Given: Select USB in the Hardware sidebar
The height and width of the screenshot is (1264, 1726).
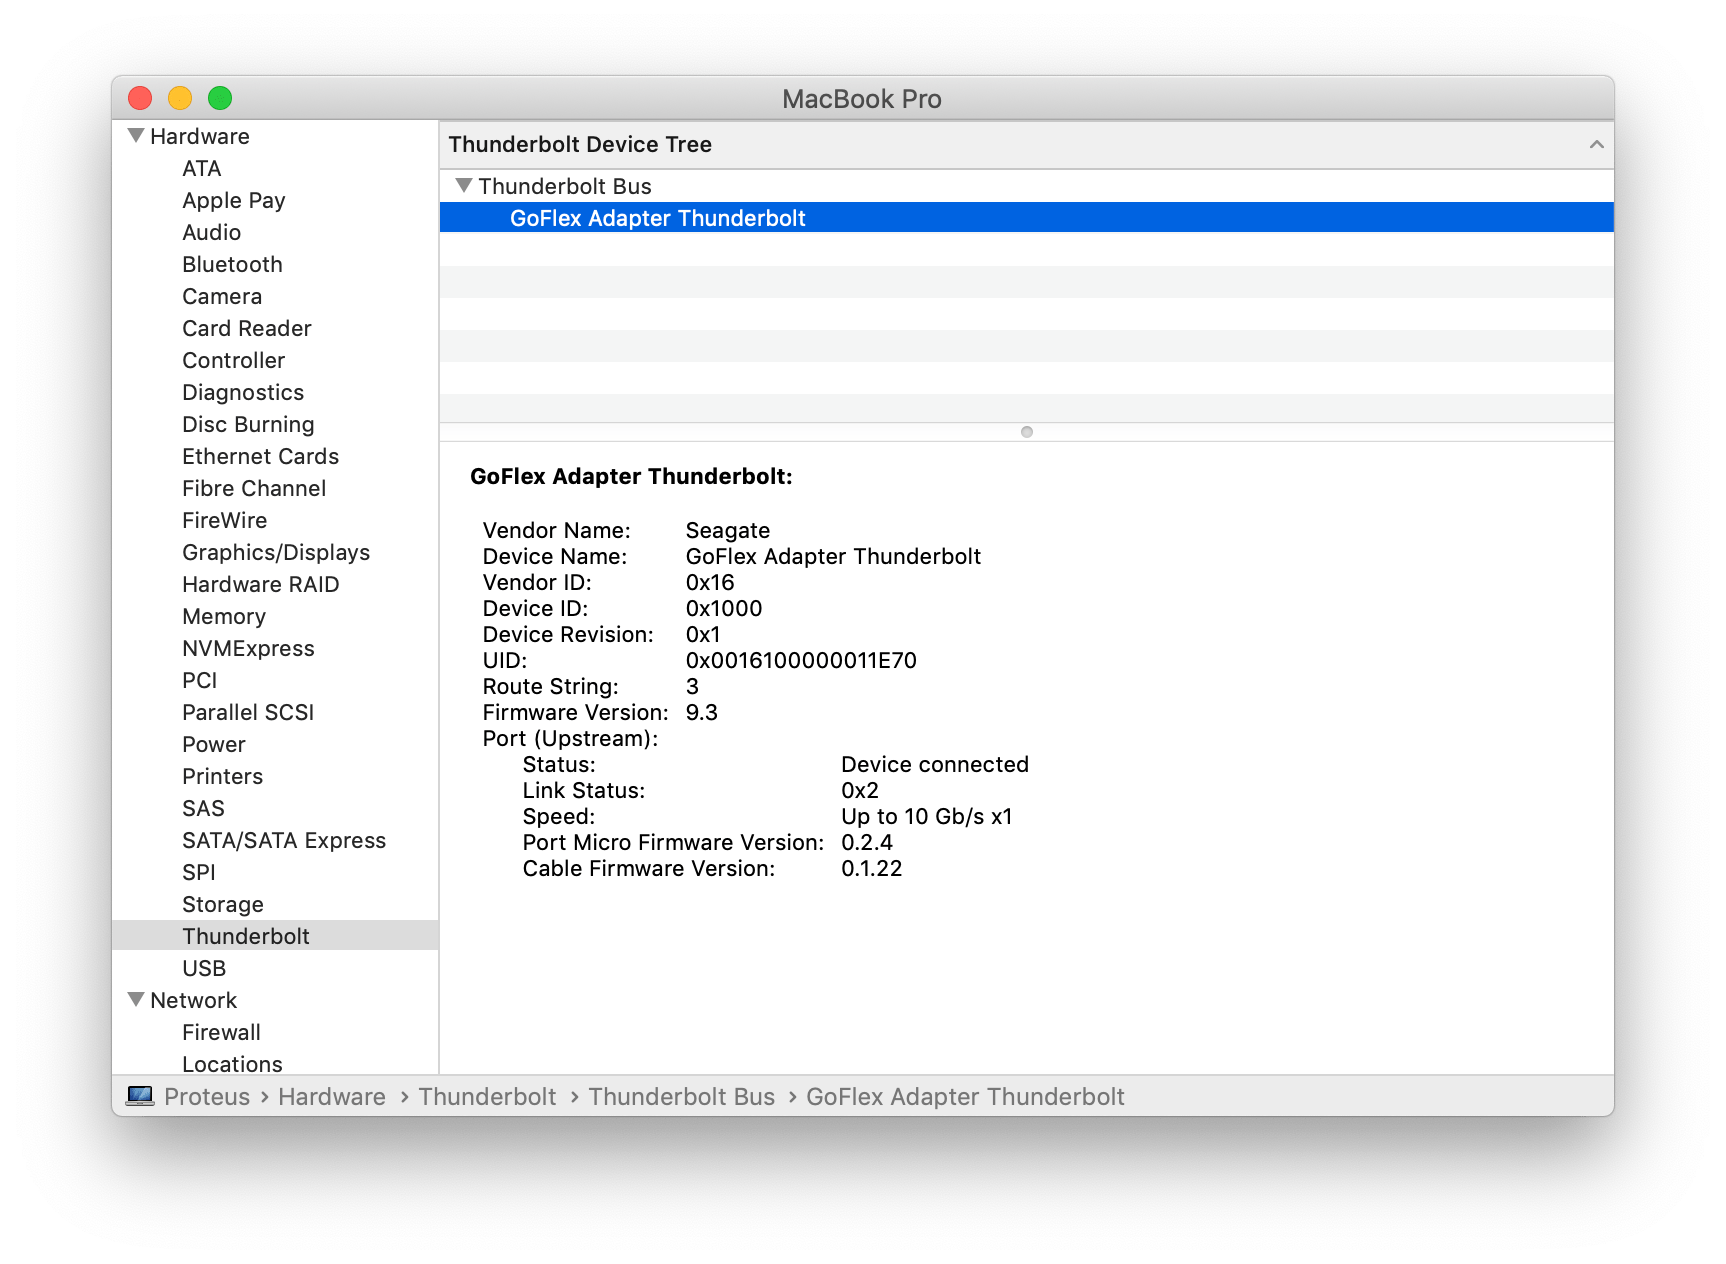Looking at the screenshot, I should pyautogui.click(x=204, y=968).
